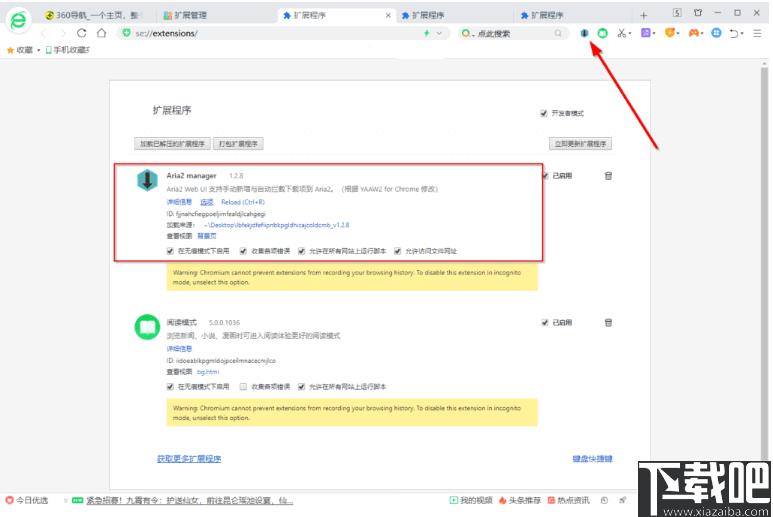This screenshot has width=773, height=517.
Task: Go to the home page icon
Action: (x=102, y=33)
